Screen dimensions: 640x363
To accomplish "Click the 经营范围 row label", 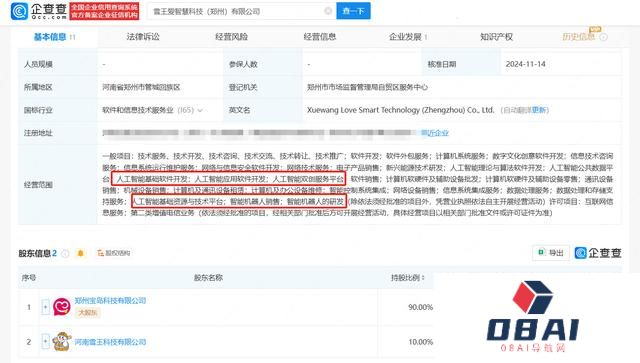I will click(x=38, y=185).
